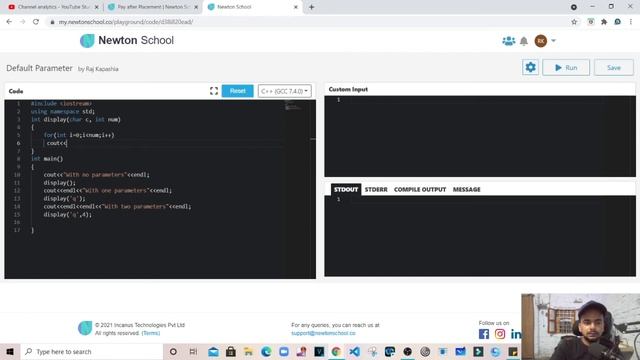Image resolution: width=640 pixels, height=360 pixels.
Task: Open the Chrome three-dot menu
Action: pyautogui.click(x=631, y=22)
